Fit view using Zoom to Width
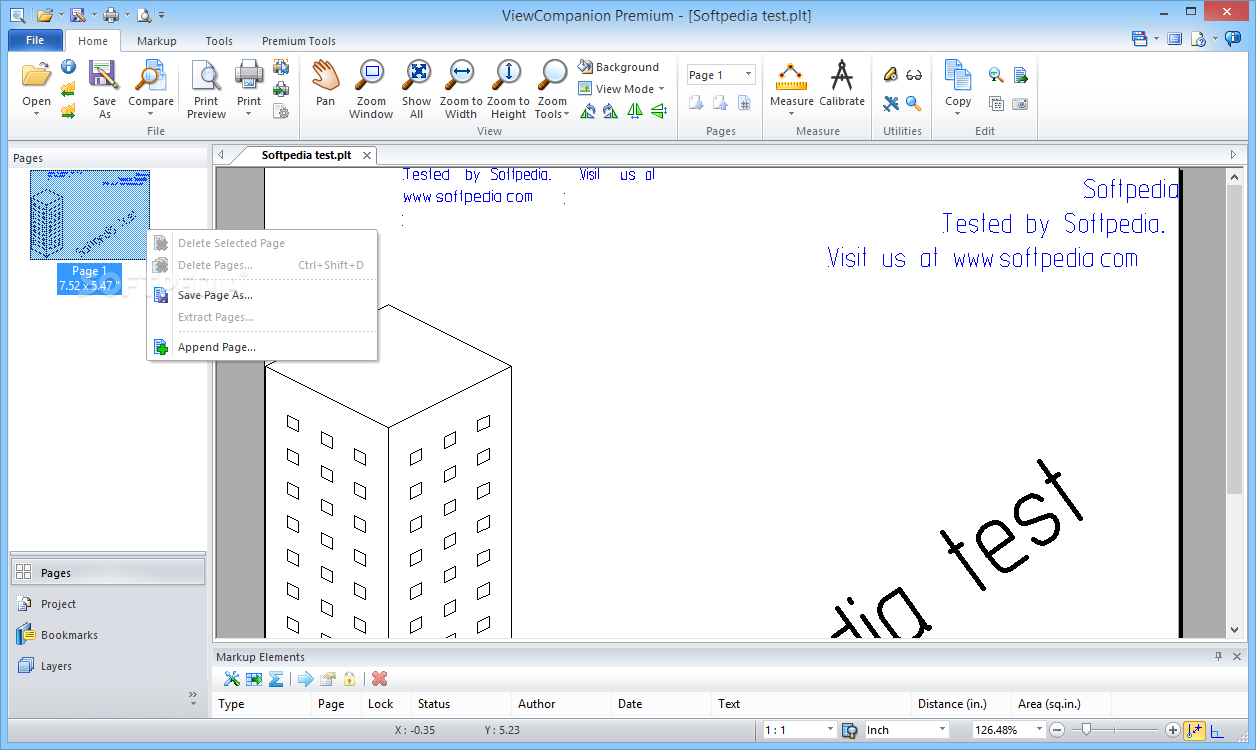This screenshot has width=1256, height=750. [461, 89]
